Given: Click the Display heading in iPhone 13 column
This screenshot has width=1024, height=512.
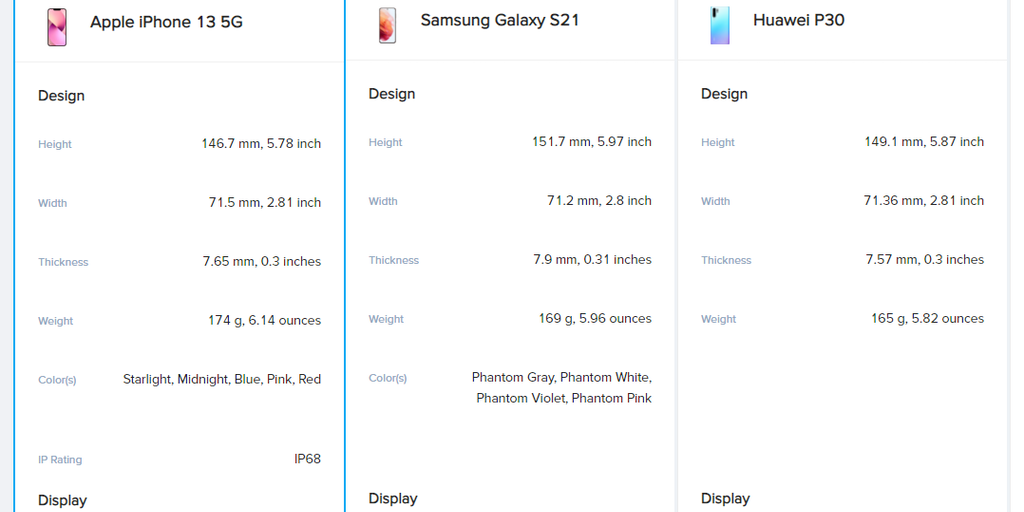Looking at the screenshot, I should 62,500.
